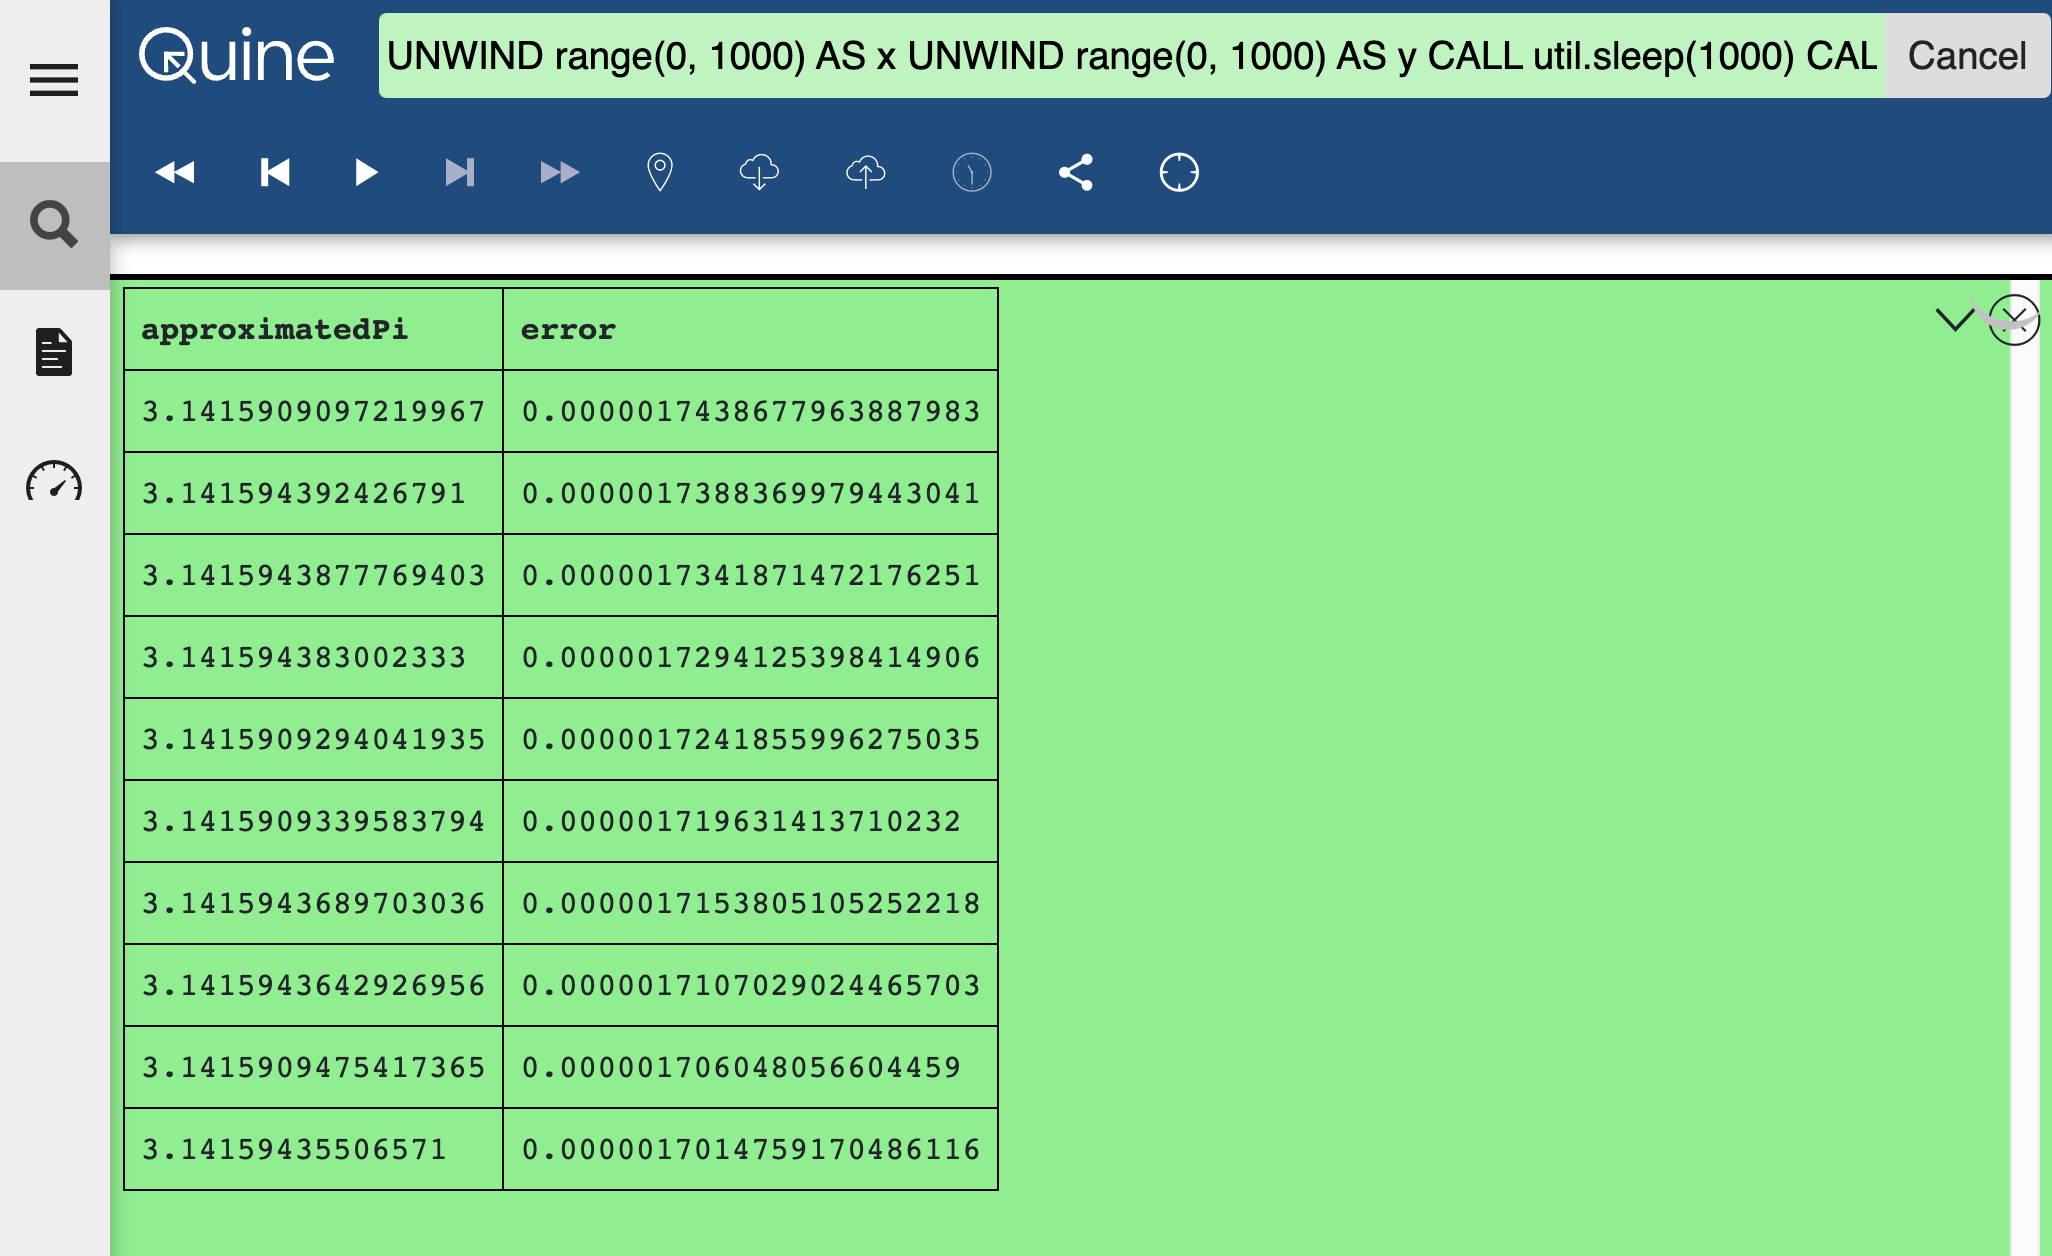The height and width of the screenshot is (1256, 2052).
Task: Recenter the view with crosshair icon
Action: (x=1179, y=173)
